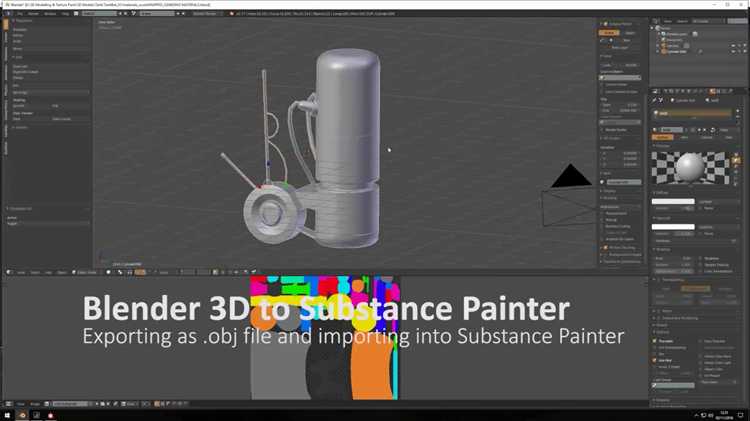Toggle the specular Ramp checkbox

pos(702,233)
